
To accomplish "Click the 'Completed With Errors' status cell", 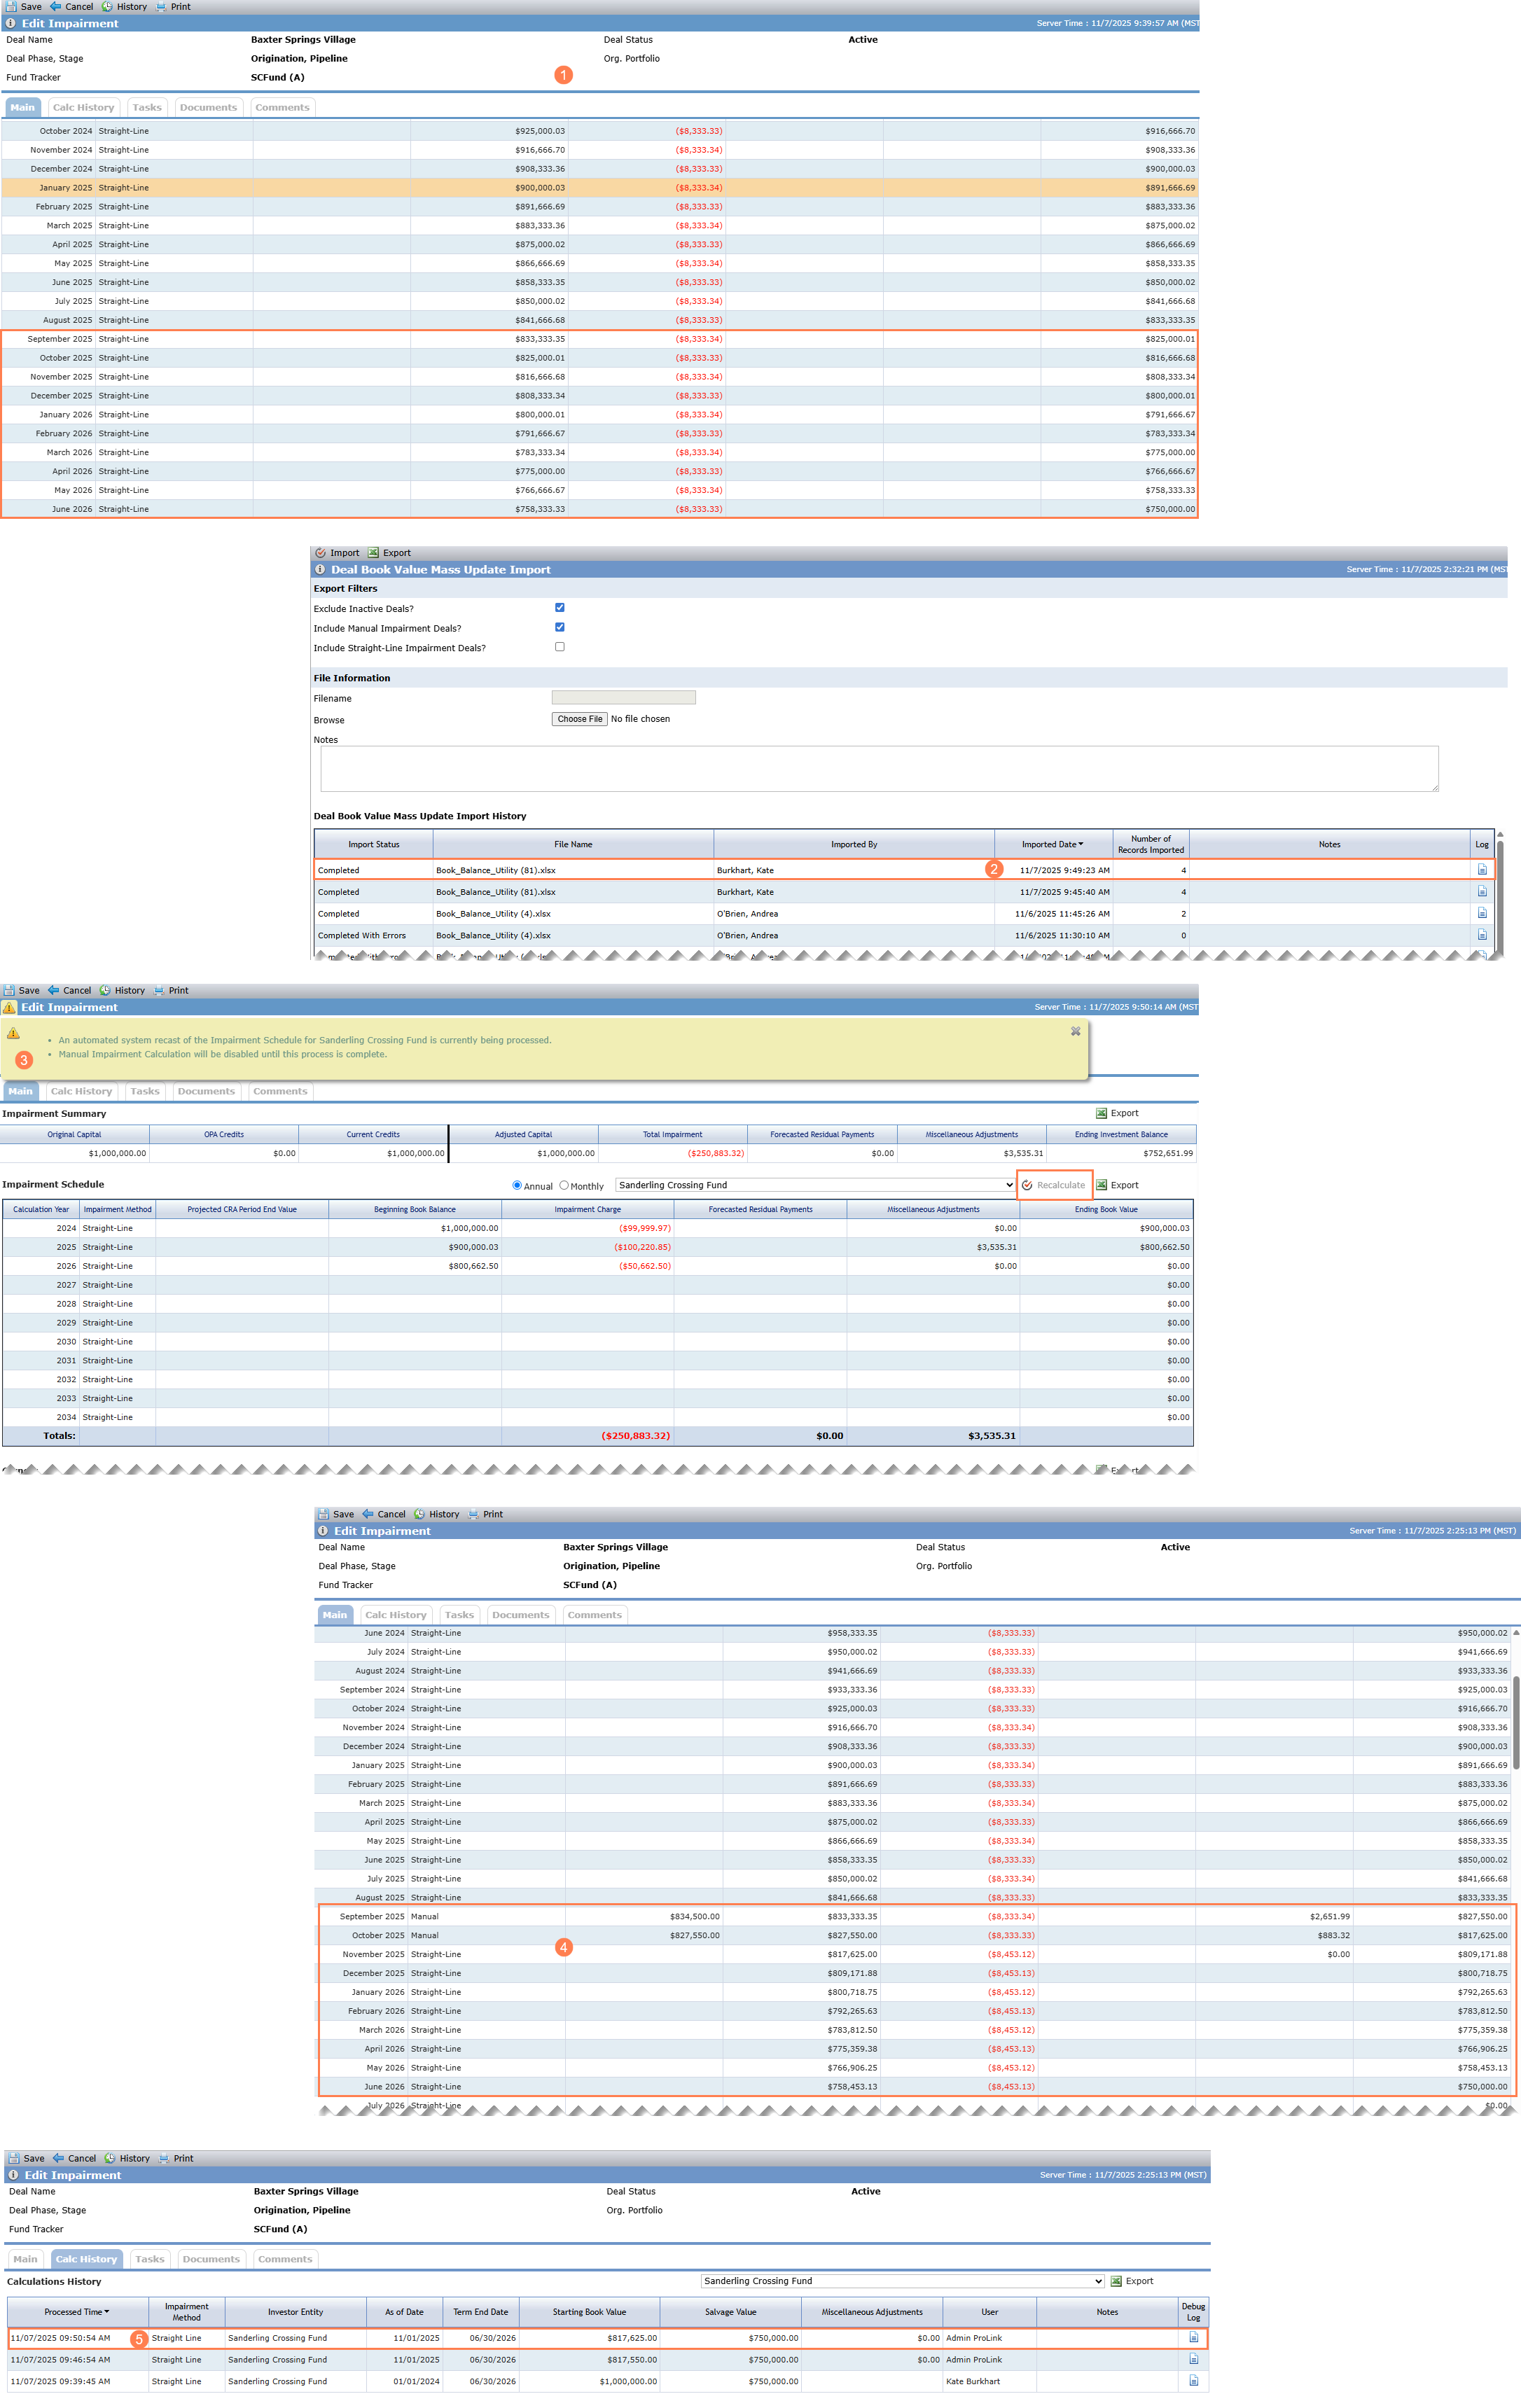I will (x=374, y=936).
